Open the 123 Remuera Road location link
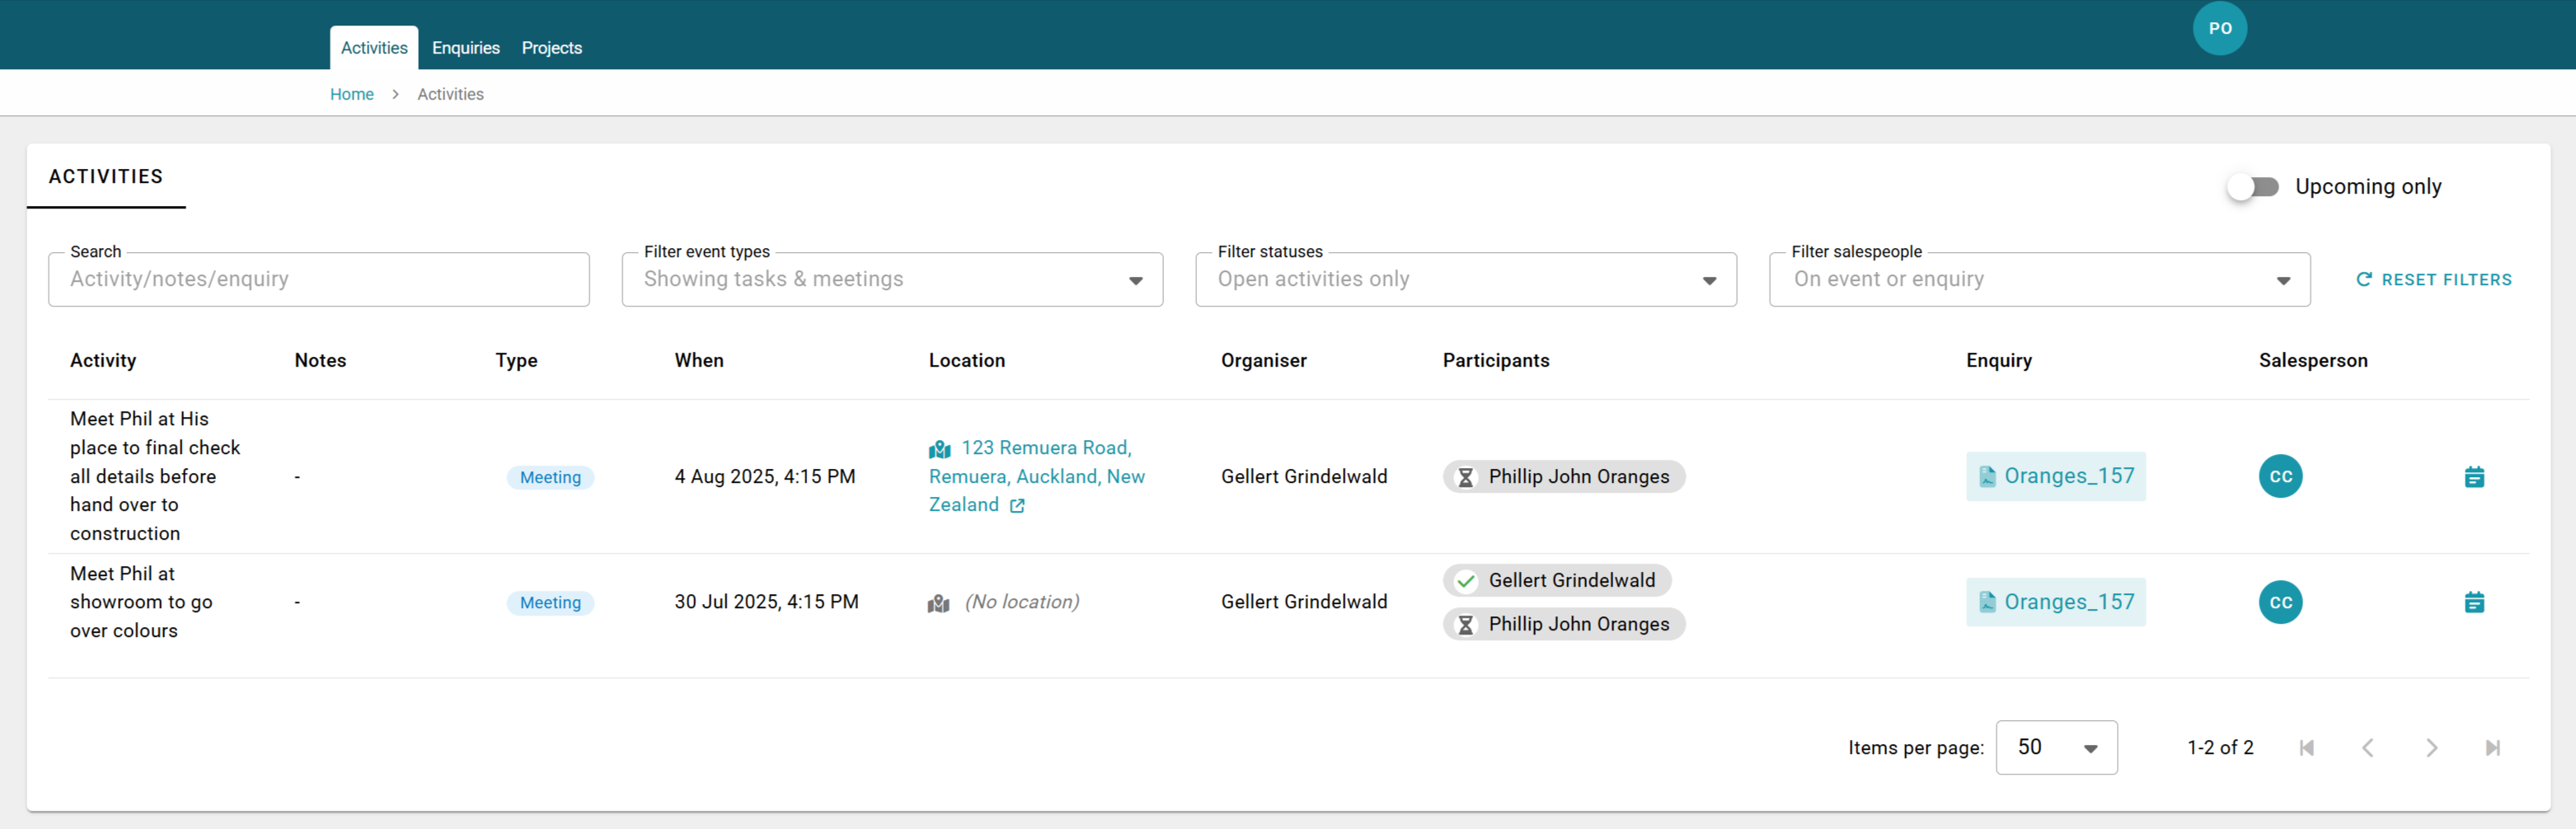The image size is (2576, 829). coord(1037,476)
